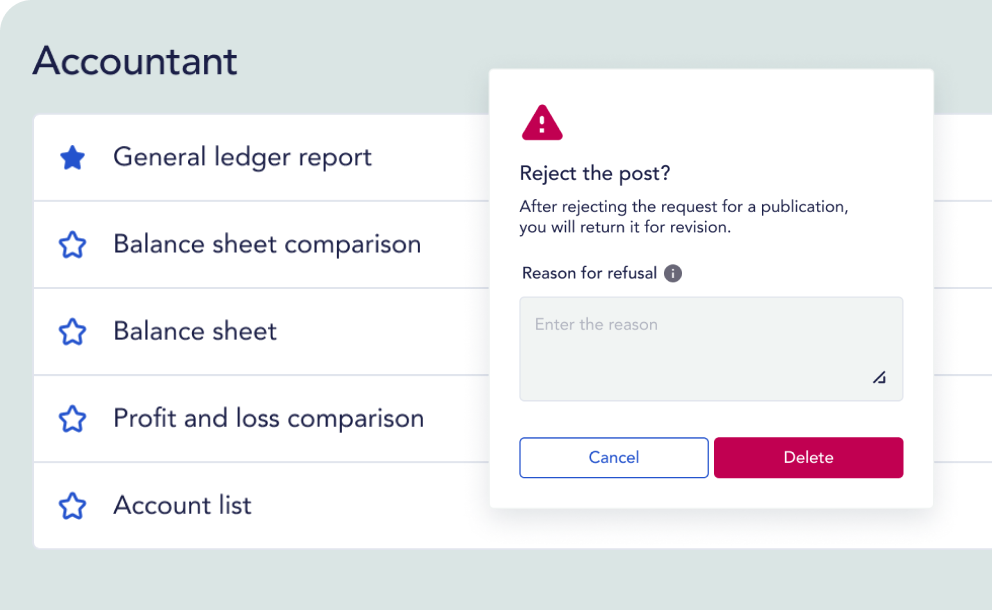Open the Profit and loss comparison report

268,418
